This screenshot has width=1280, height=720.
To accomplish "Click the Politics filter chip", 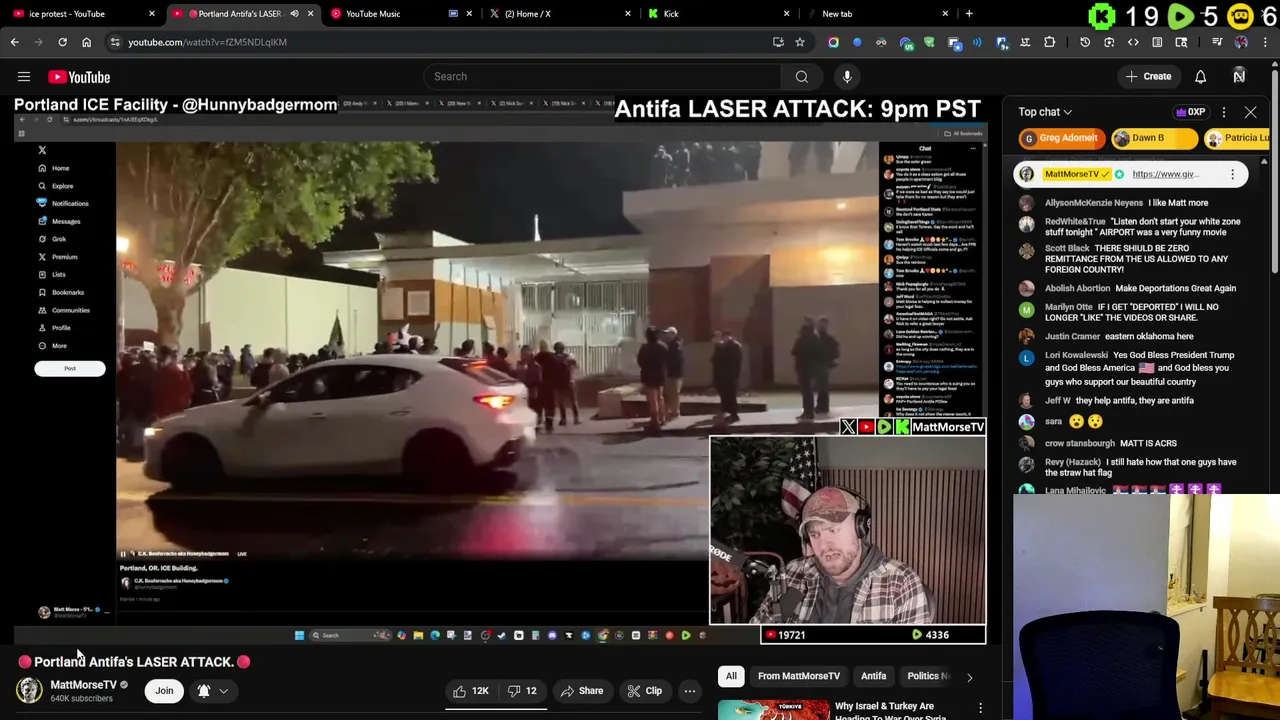I will tap(924, 677).
